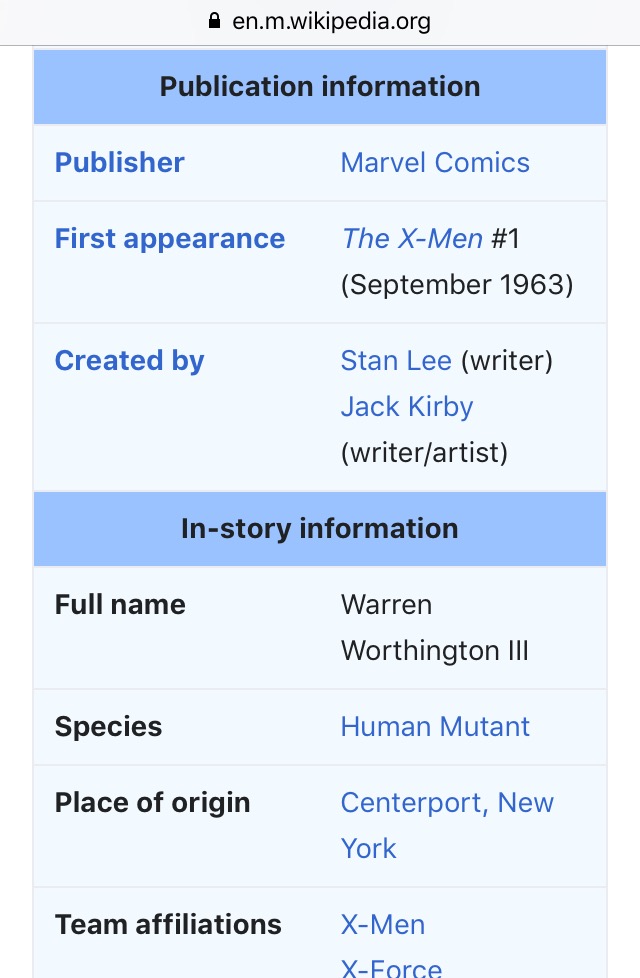The width and height of the screenshot is (640, 978).
Task: Tap the Full name row label
Action: tap(120, 605)
